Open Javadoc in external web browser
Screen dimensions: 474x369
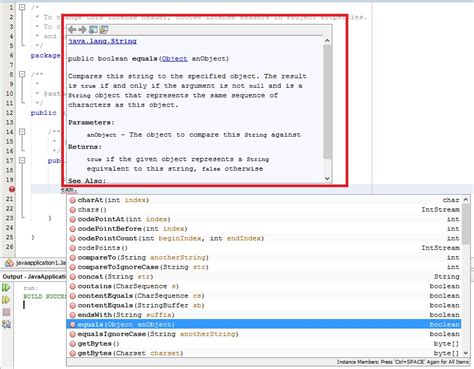93,30
